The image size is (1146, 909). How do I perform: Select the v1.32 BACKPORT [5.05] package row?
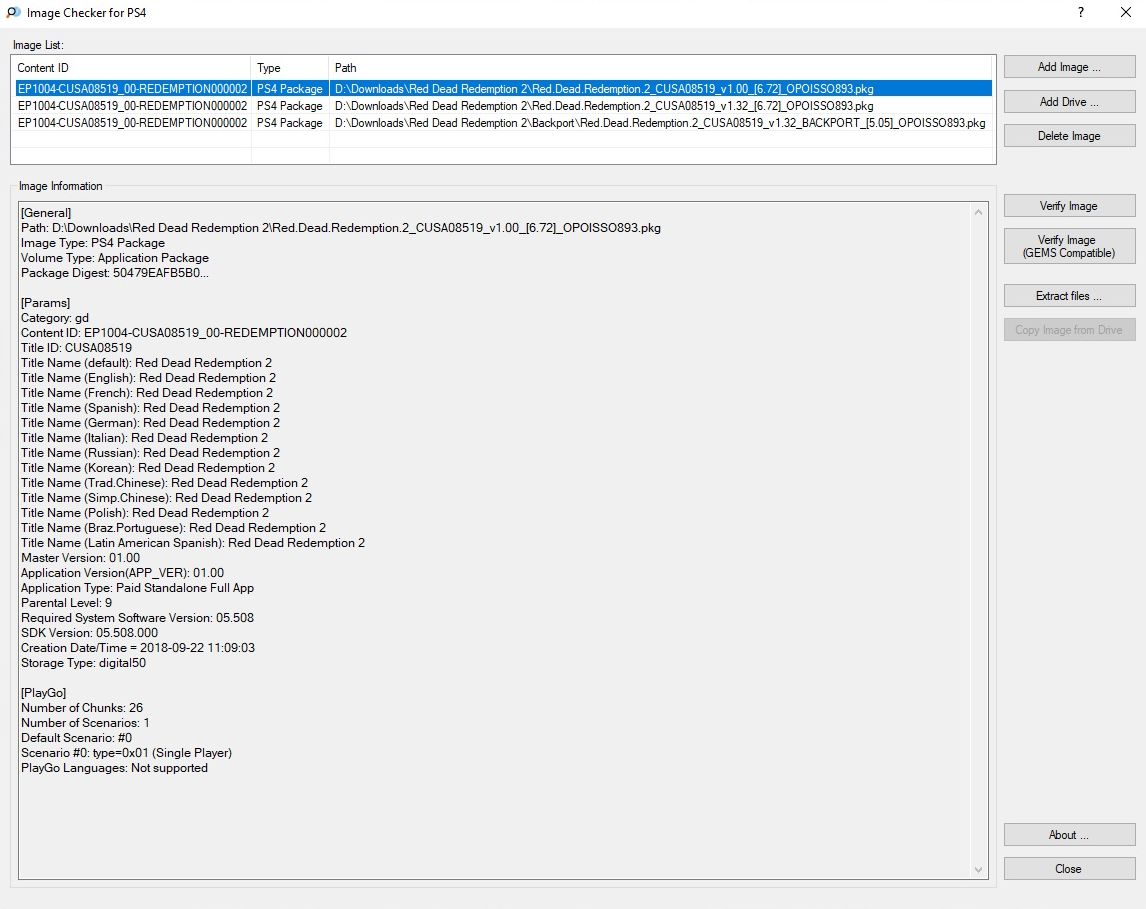tap(504, 123)
